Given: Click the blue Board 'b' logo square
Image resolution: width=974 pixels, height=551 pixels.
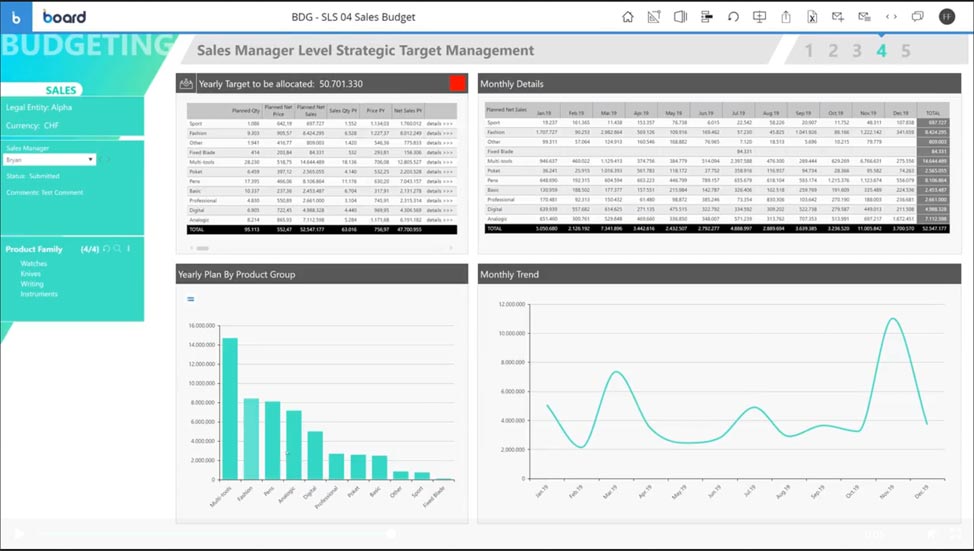Looking at the screenshot, I should pos(16,17).
